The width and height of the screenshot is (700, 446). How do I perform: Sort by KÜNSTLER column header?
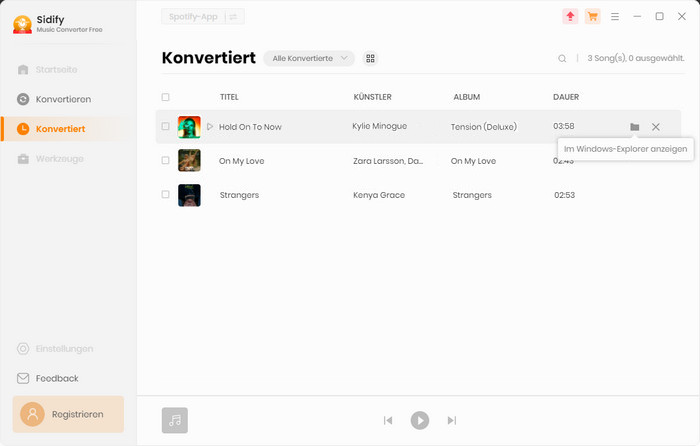coord(372,97)
